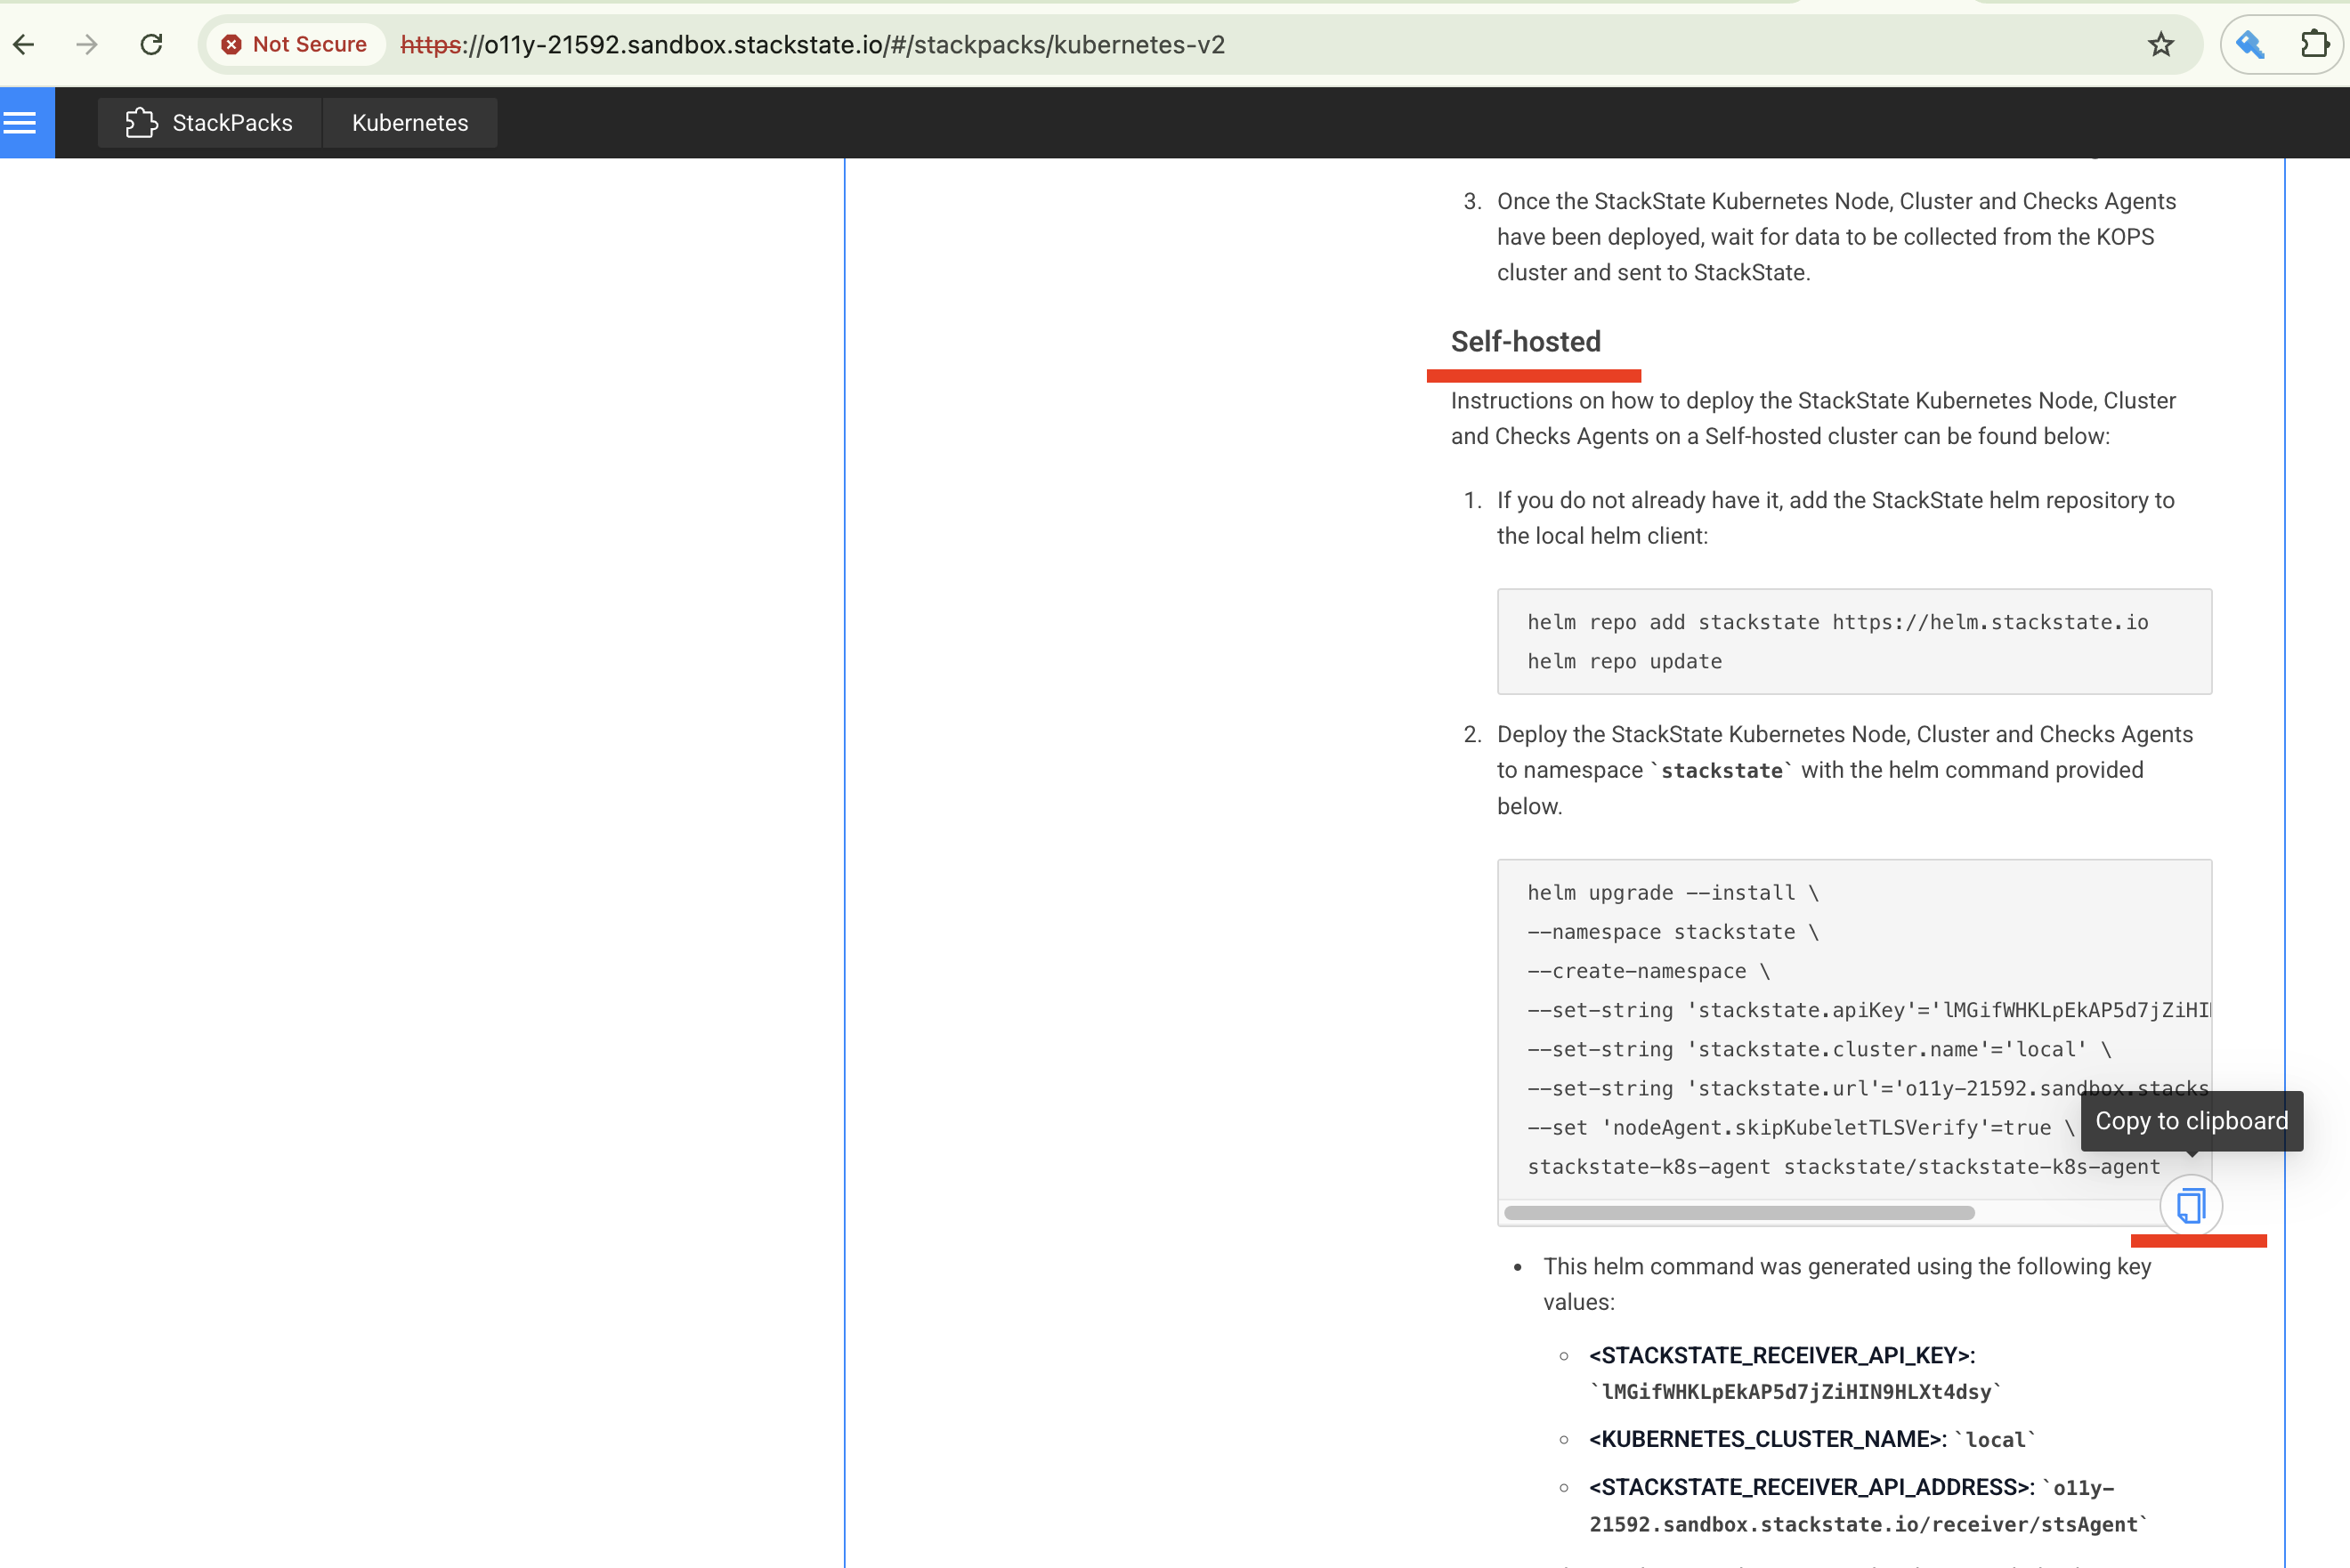Click the circular copy button below the code block
The image size is (2350, 1568).
coord(2192,1206)
